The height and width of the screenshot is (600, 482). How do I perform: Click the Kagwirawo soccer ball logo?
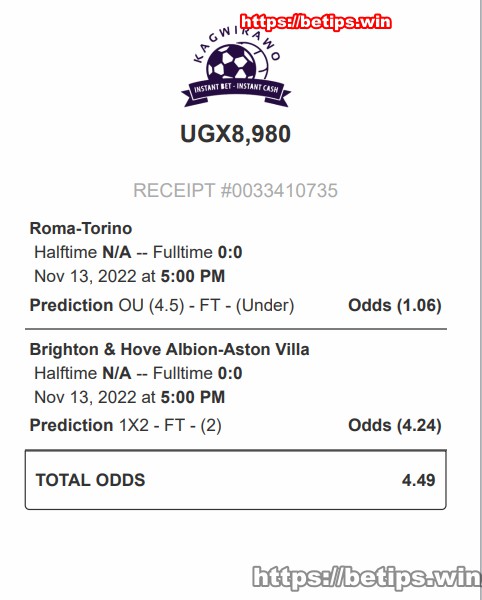[236, 67]
